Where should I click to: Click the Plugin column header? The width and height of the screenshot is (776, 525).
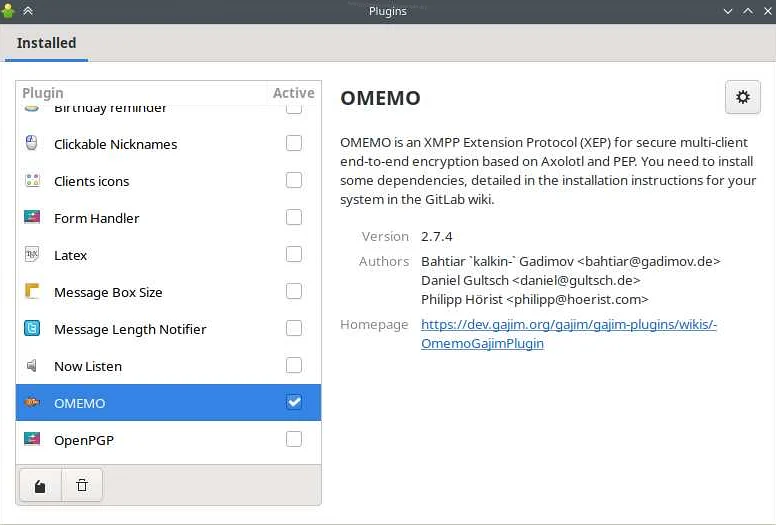(42, 93)
